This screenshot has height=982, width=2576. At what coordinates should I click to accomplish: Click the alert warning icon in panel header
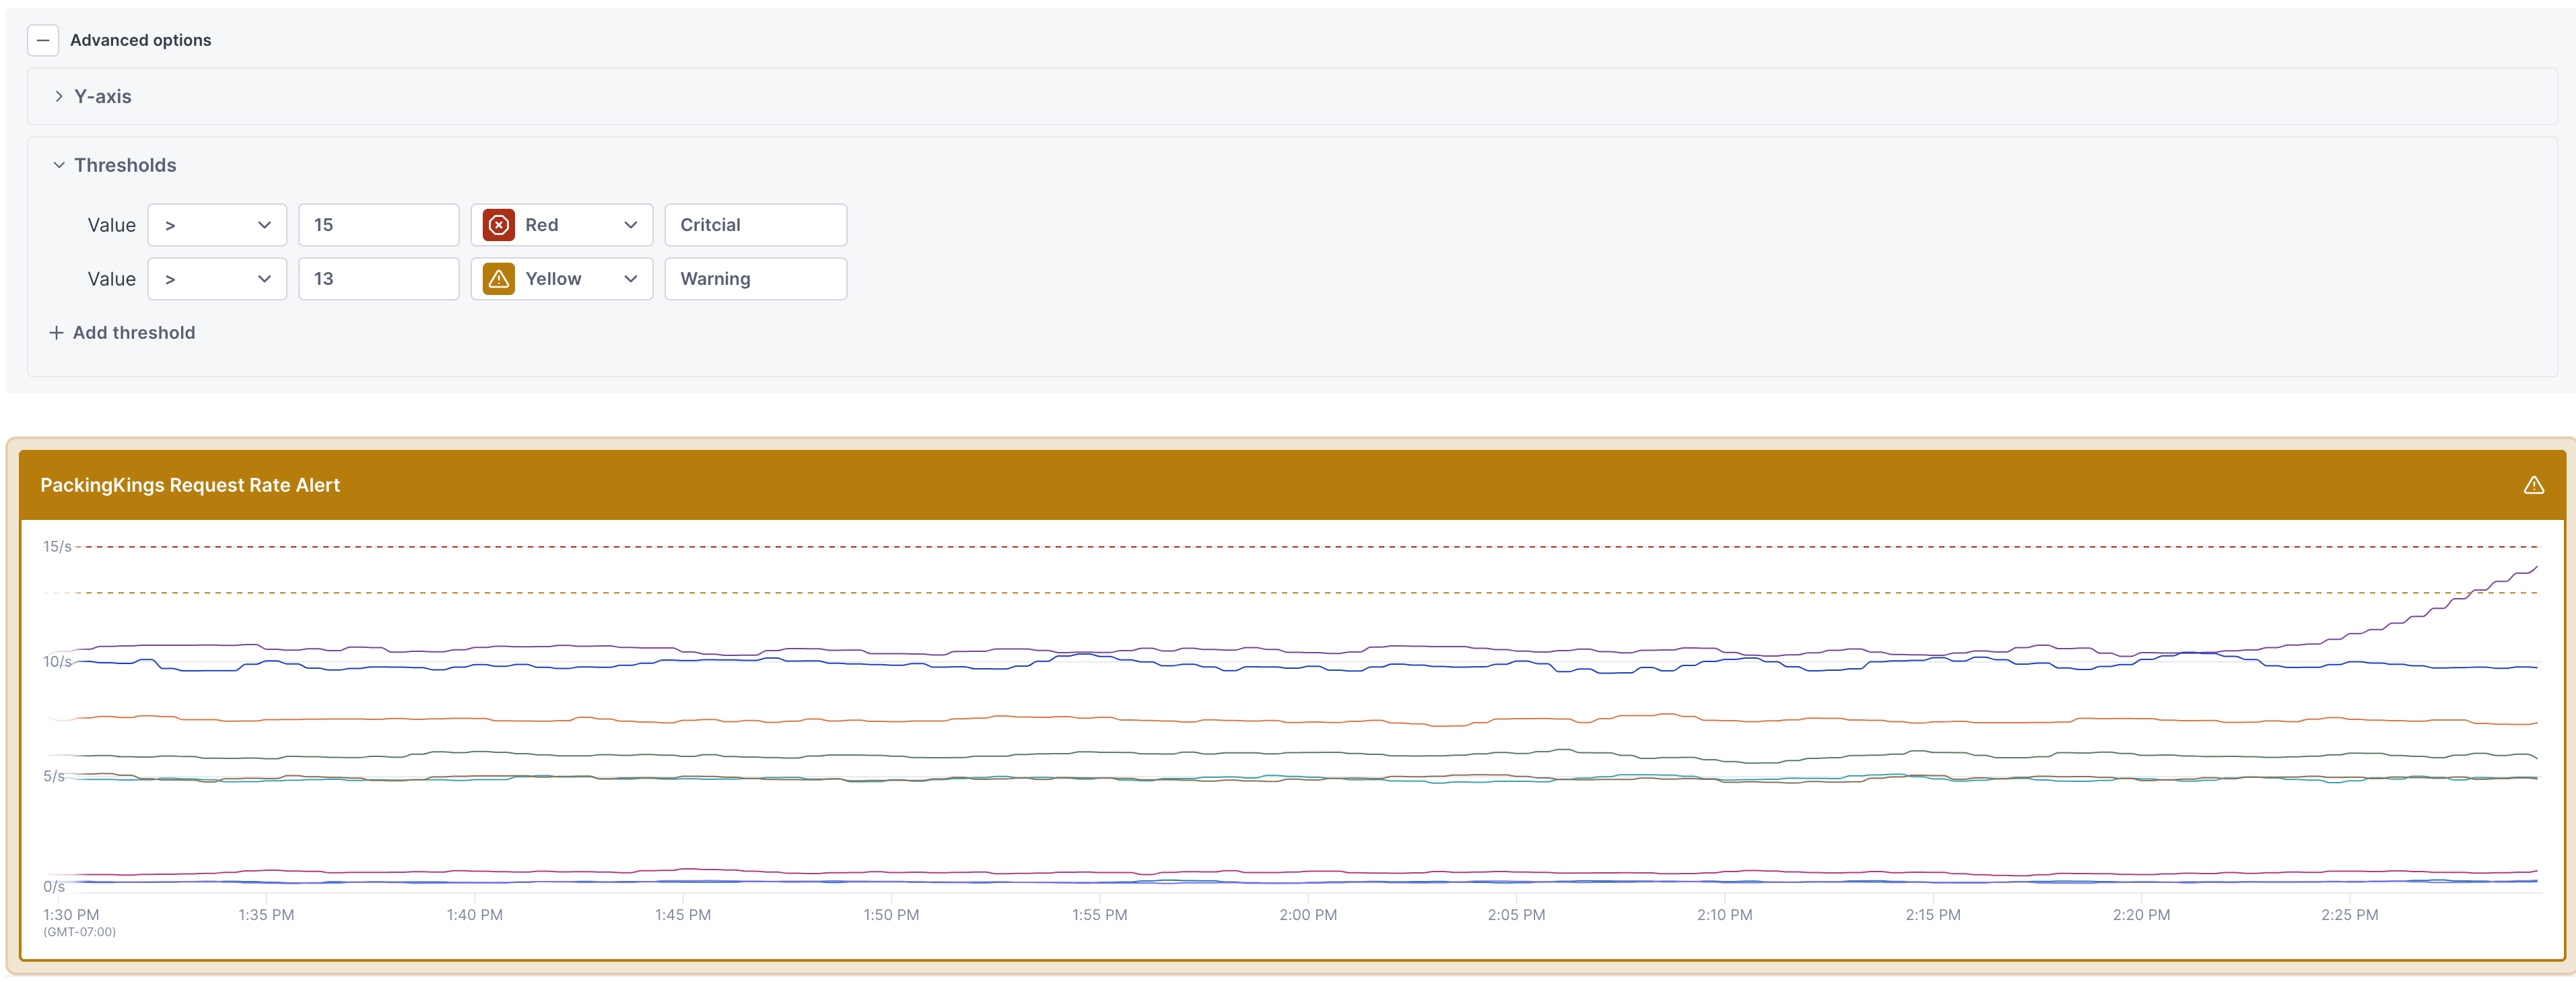pos(2535,485)
